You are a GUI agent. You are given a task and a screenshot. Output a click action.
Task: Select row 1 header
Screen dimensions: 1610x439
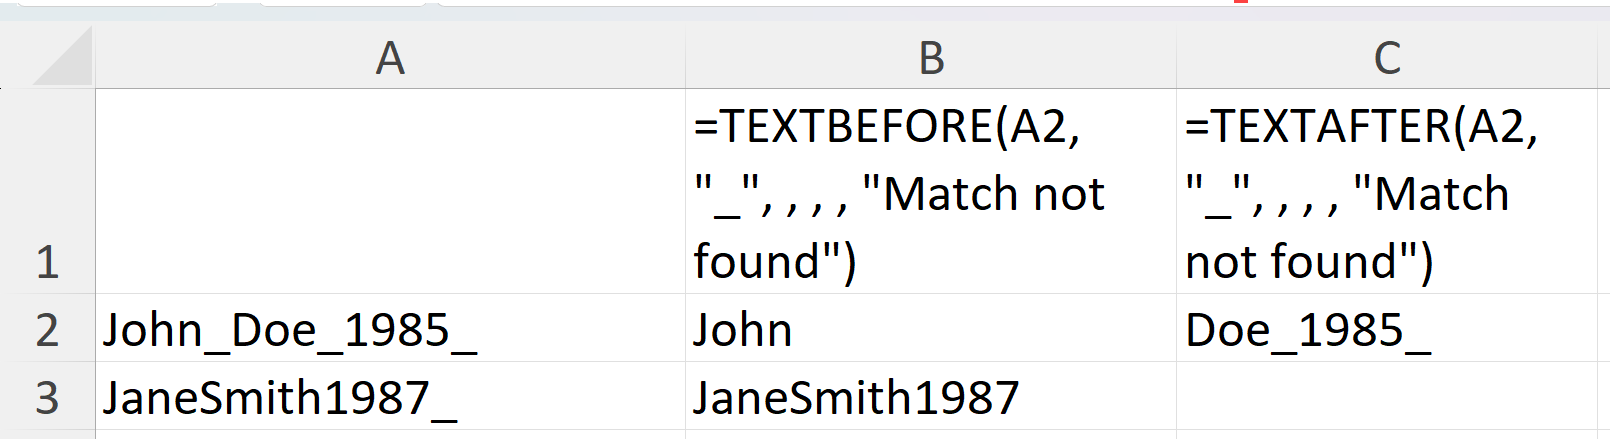click(x=47, y=192)
